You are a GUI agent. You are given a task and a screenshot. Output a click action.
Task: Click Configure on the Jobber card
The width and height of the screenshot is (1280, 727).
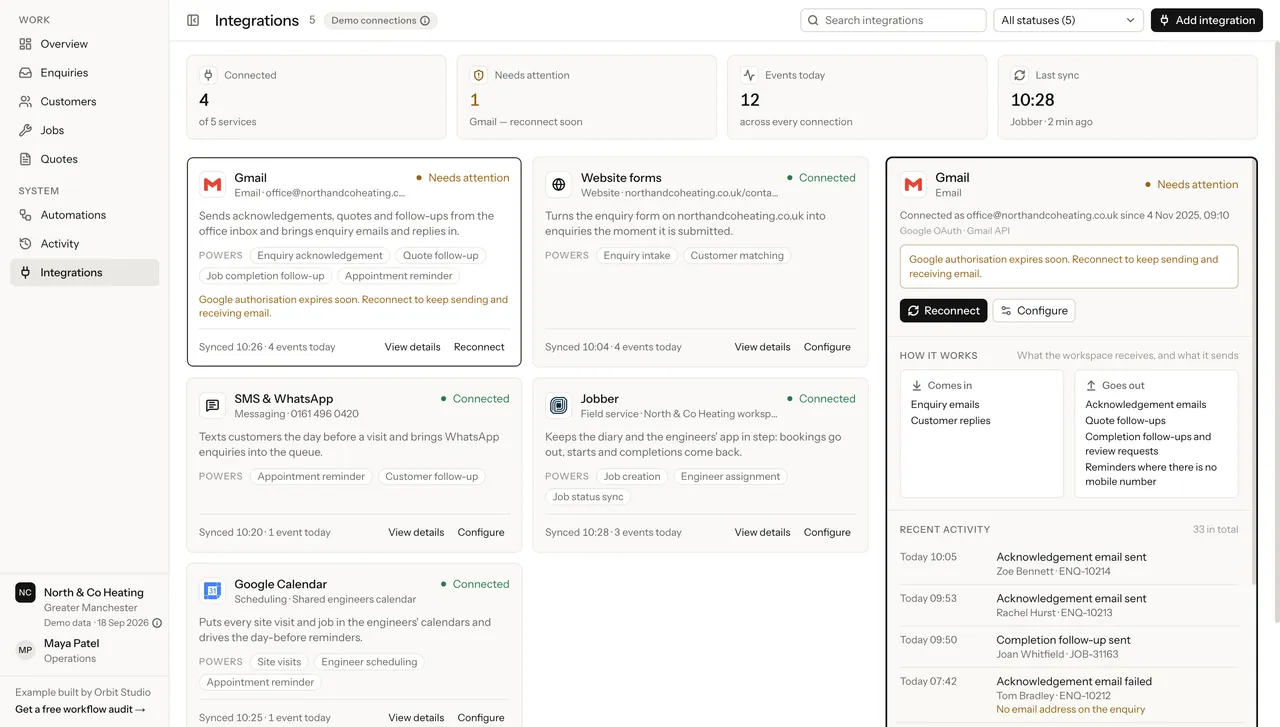click(827, 532)
